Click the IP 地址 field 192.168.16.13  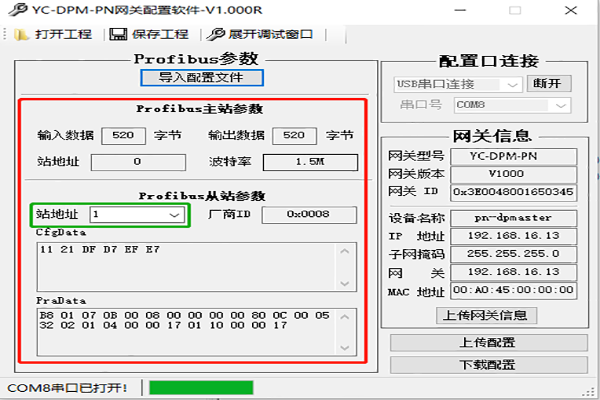514,236
